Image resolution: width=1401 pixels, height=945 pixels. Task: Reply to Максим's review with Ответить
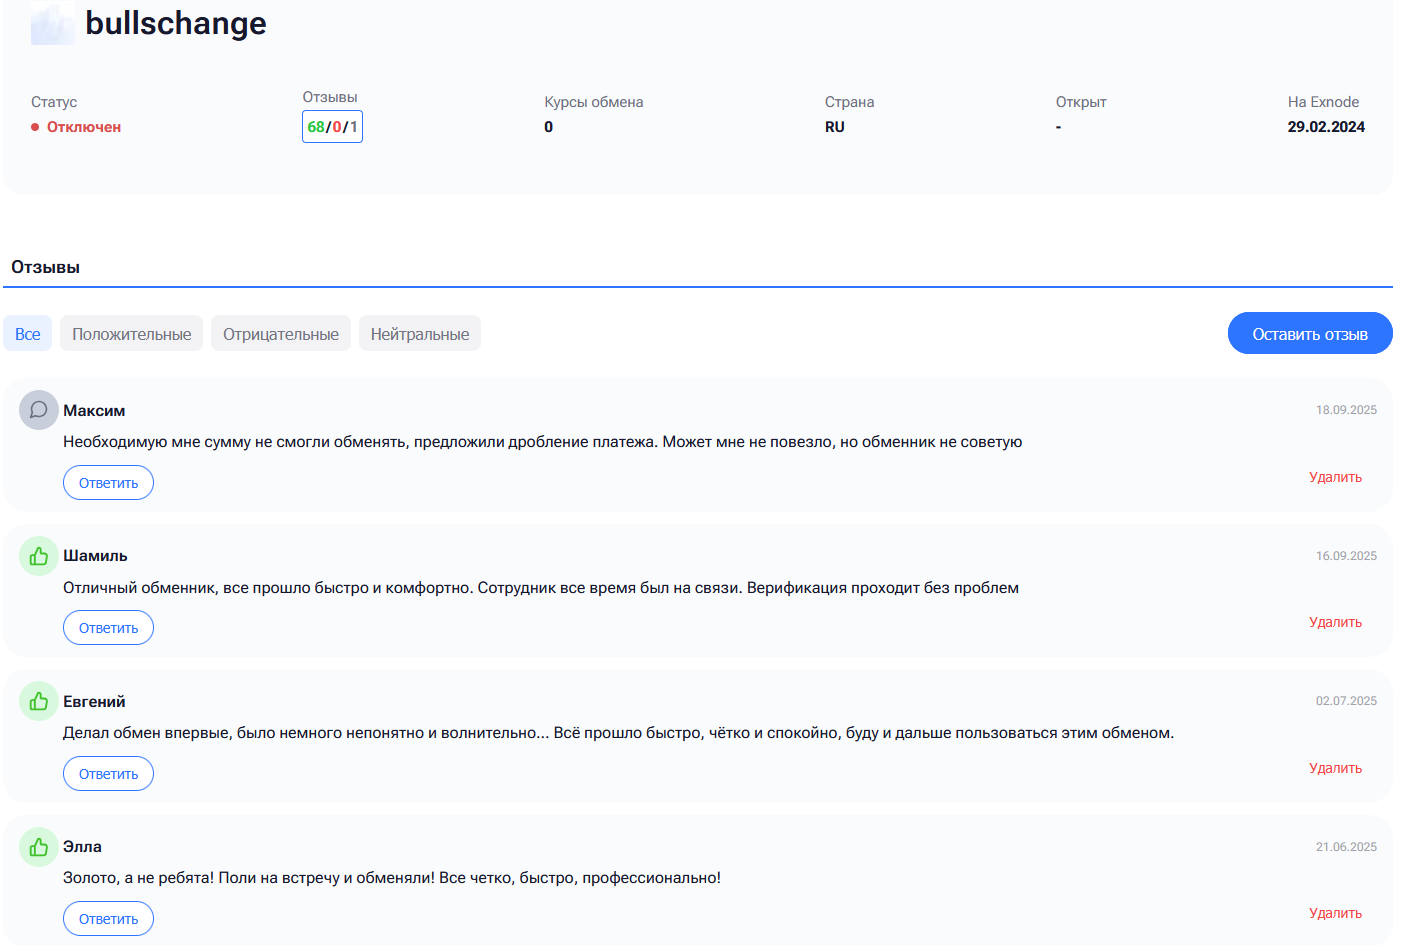pyautogui.click(x=108, y=483)
